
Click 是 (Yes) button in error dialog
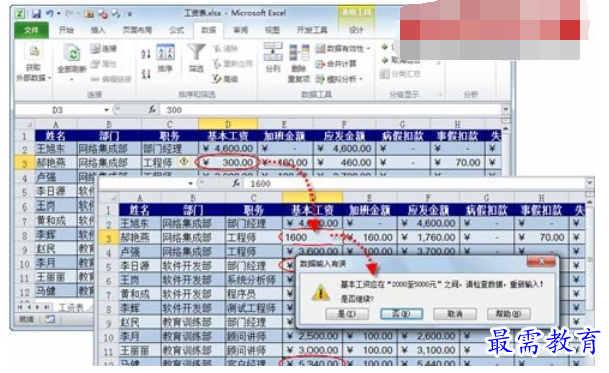[347, 314]
